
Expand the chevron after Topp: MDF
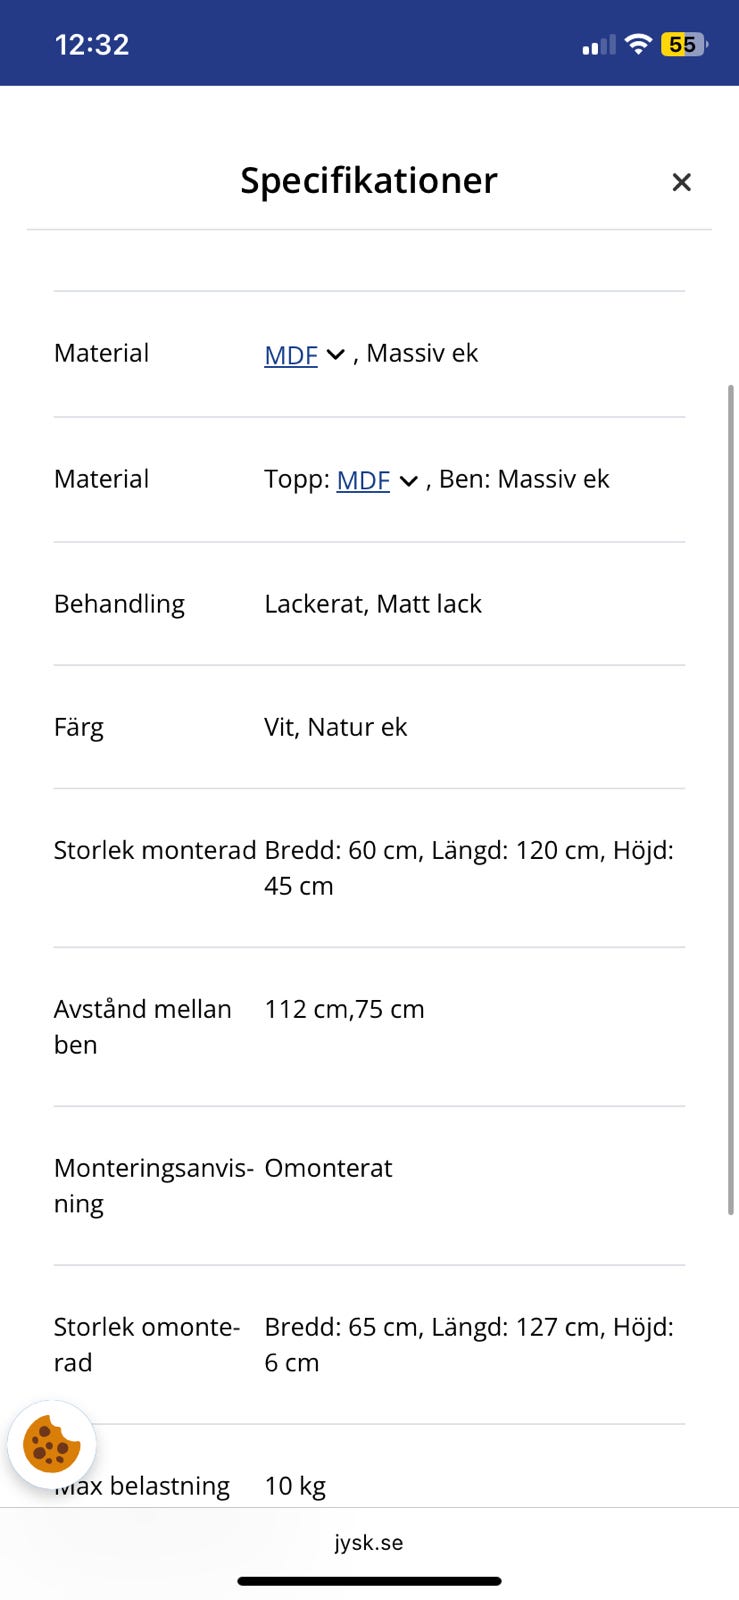pyautogui.click(x=408, y=481)
